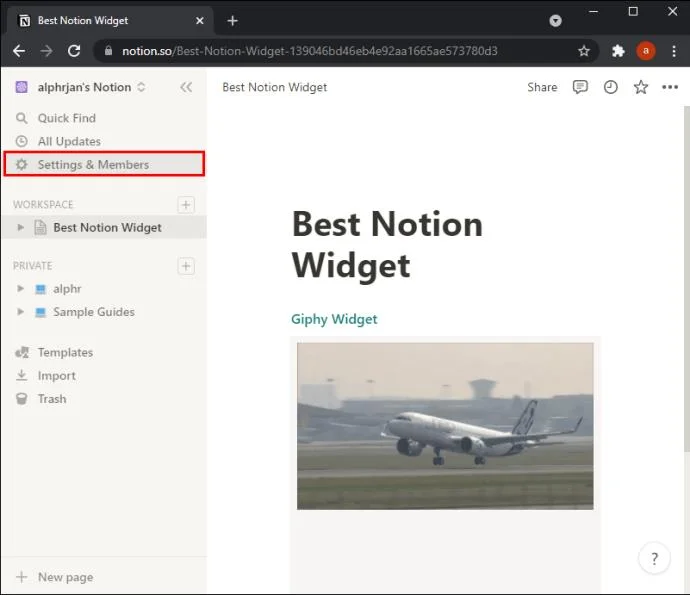View site security lock icon
Viewport: 690px width, 595px height.
tap(108, 51)
